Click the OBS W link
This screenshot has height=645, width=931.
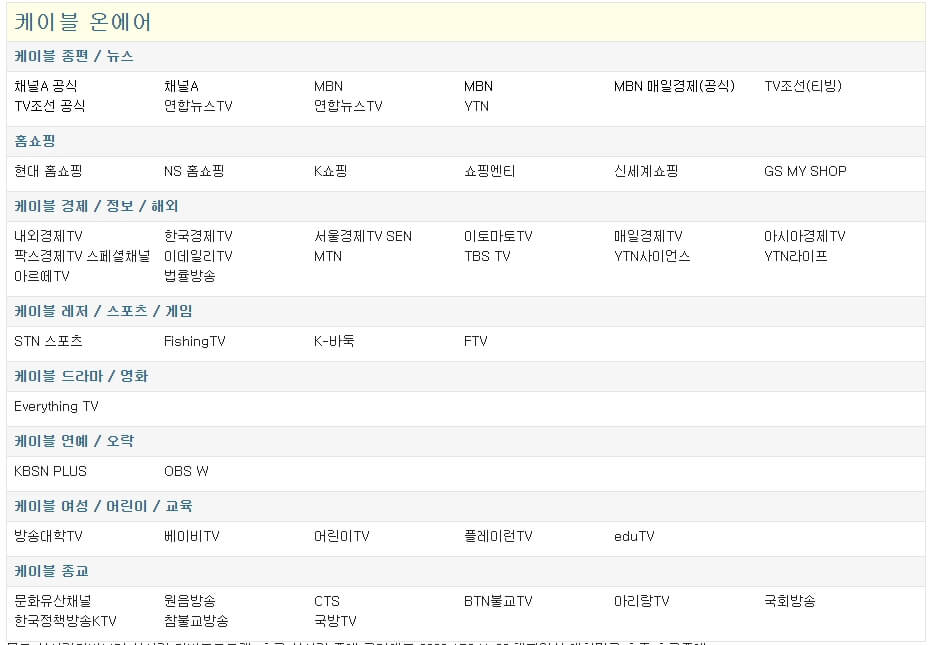(x=186, y=471)
